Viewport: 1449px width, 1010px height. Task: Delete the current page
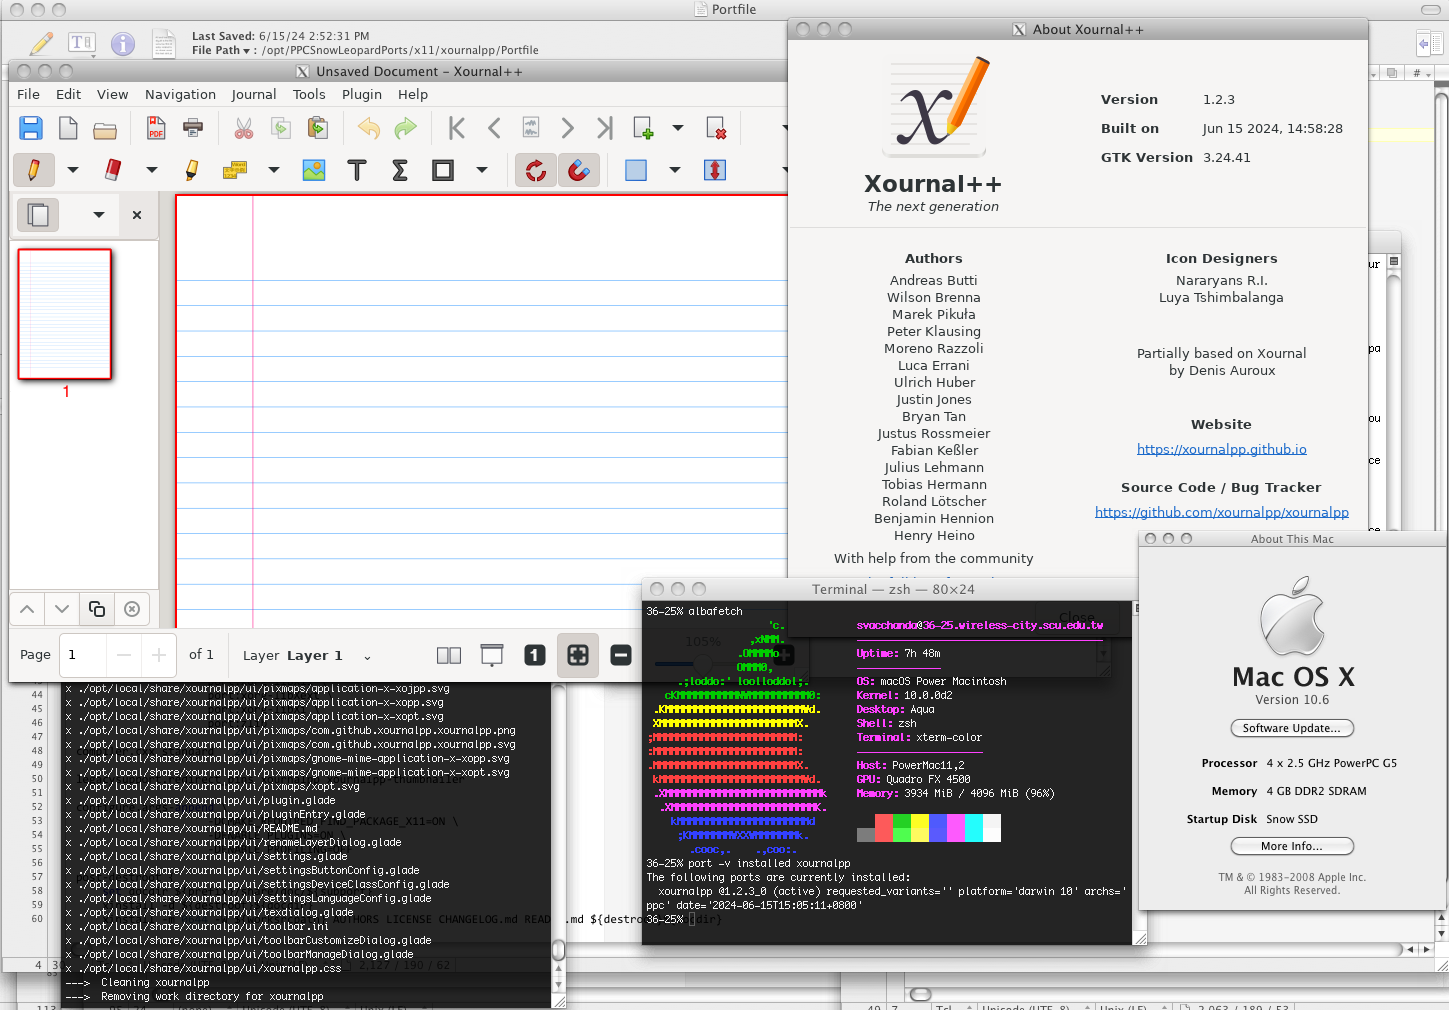(x=716, y=128)
